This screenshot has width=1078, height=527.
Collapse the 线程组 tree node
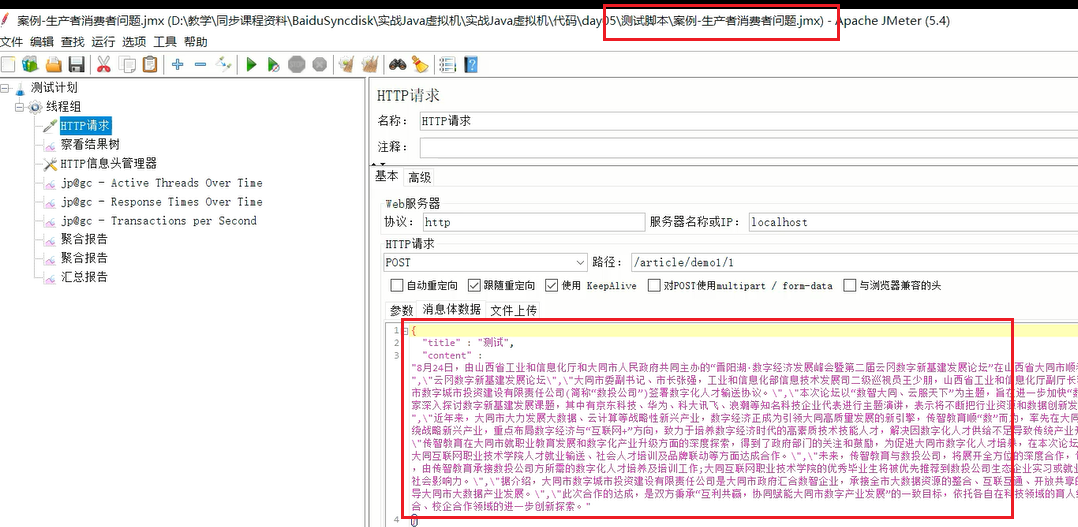pos(19,107)
